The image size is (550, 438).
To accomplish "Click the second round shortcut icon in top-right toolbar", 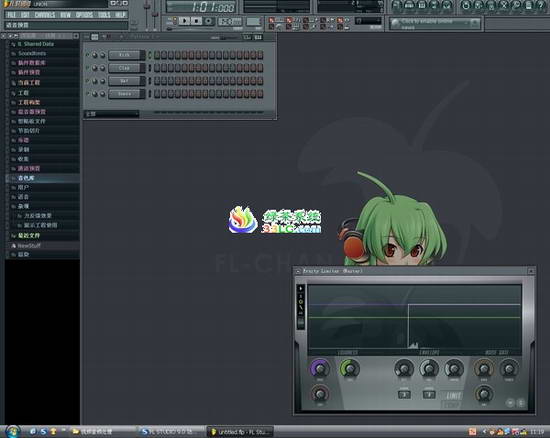I will (409, 5).
